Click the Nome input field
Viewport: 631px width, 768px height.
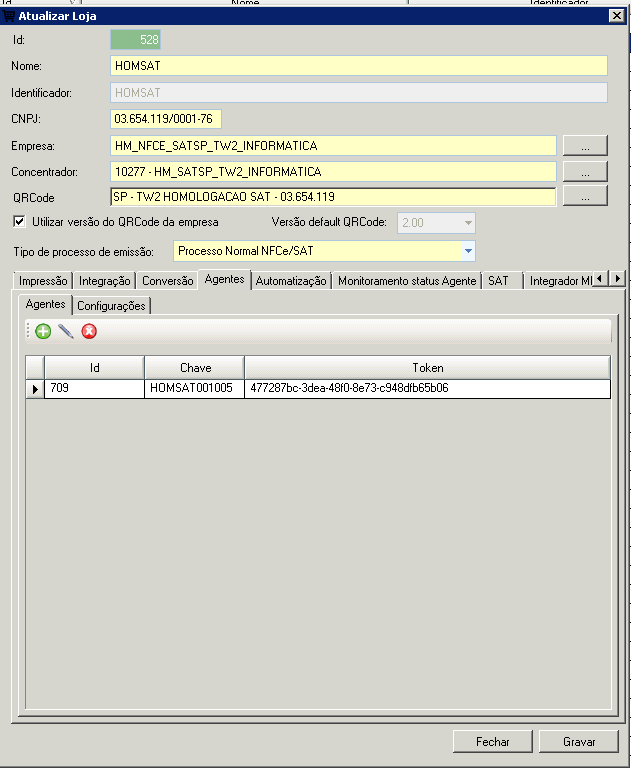[358, 66]
